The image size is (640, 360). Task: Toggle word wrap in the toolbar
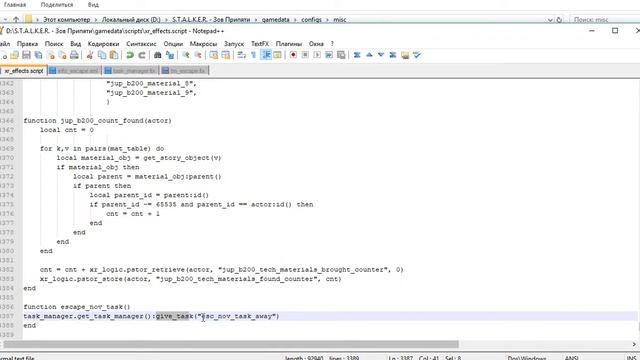coord(241,55)
